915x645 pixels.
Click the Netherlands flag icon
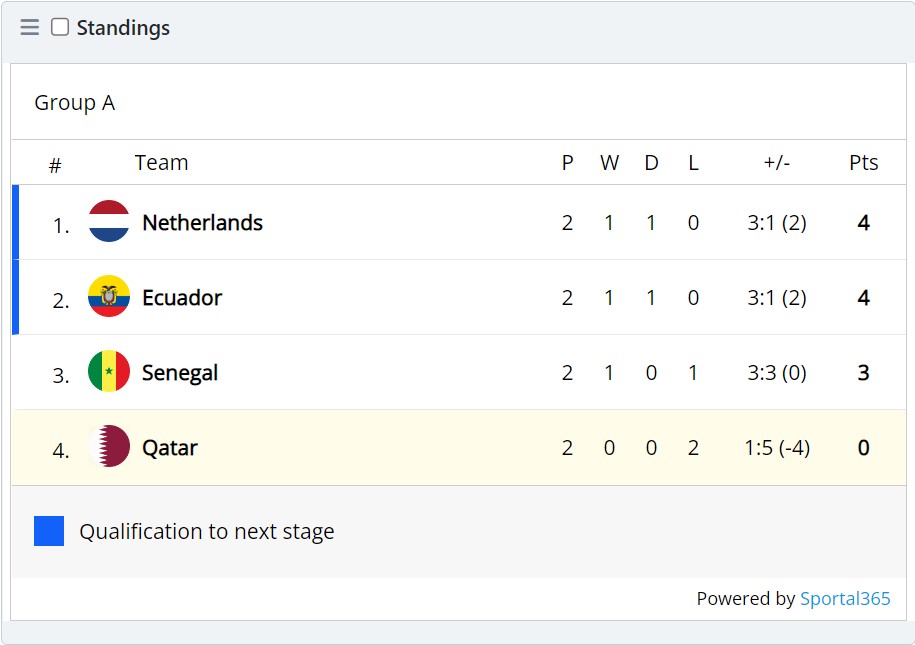point(110,222)
